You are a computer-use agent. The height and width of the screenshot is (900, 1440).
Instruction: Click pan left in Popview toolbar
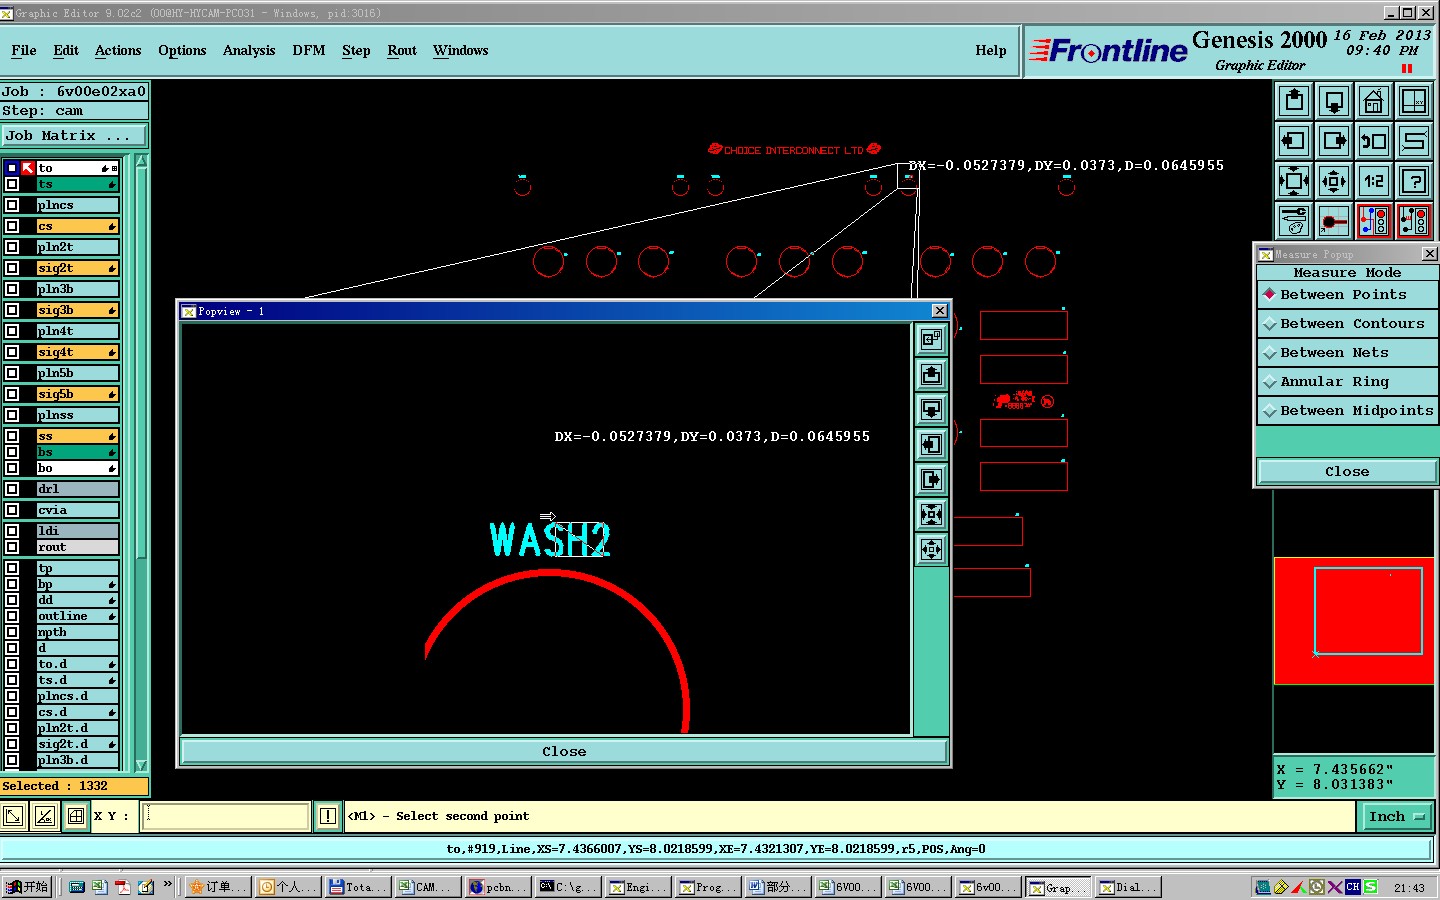[931, 445]
